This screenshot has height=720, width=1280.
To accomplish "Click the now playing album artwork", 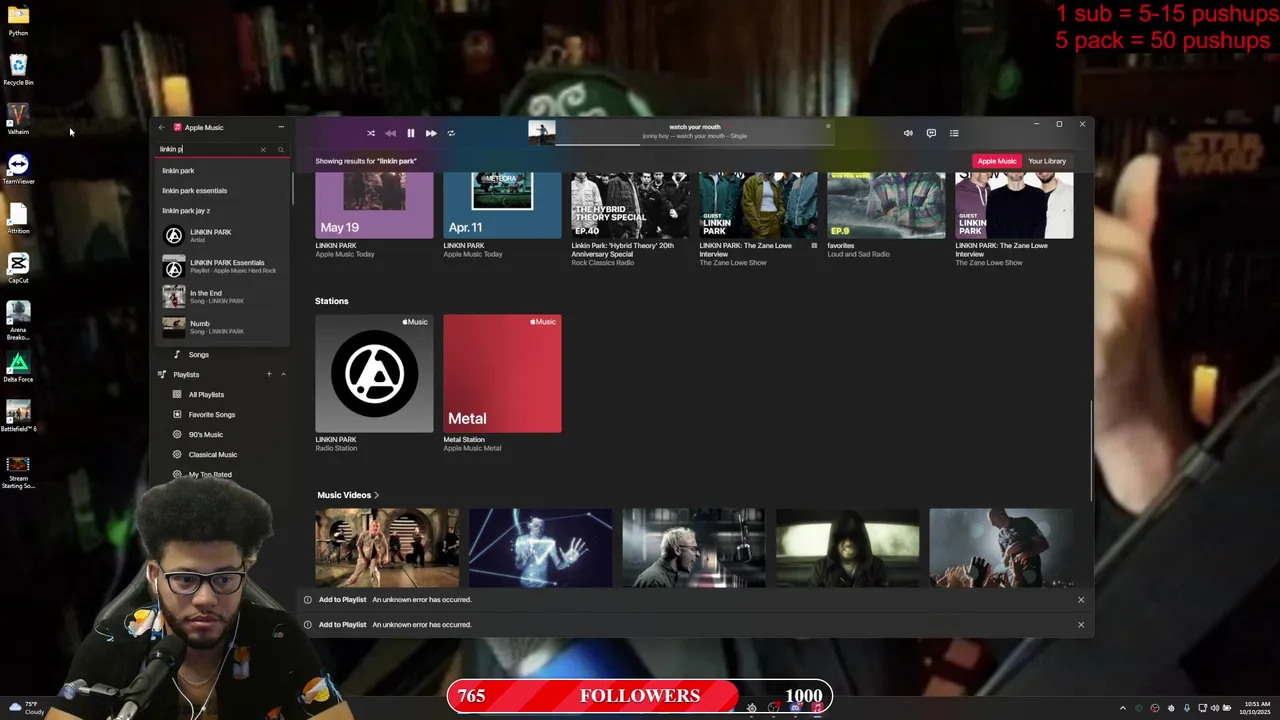I will [542, 133].
